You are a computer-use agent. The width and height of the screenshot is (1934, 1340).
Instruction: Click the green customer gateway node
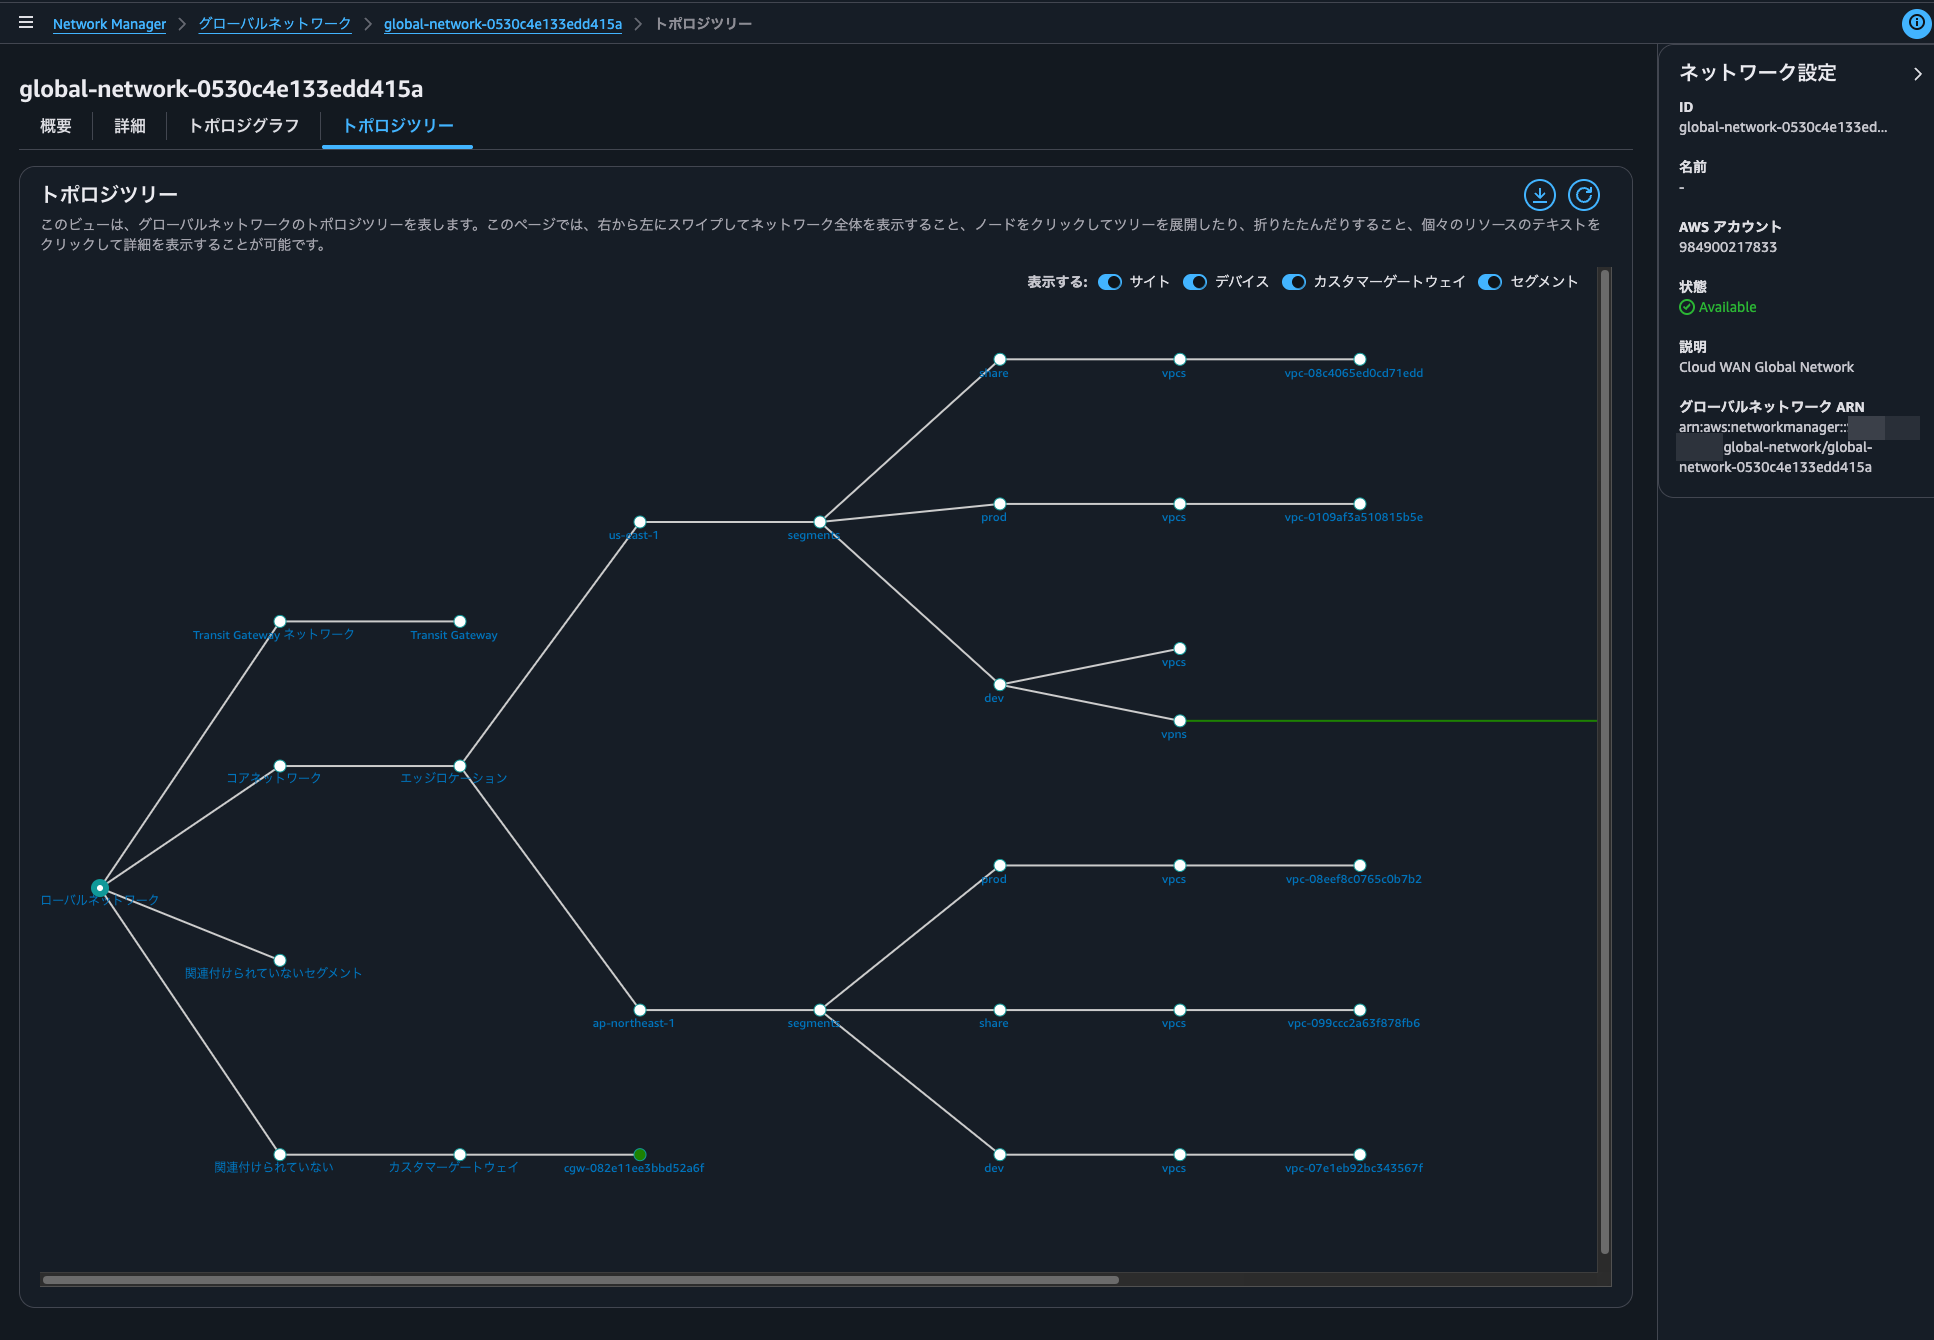[x=640, y=1154]
